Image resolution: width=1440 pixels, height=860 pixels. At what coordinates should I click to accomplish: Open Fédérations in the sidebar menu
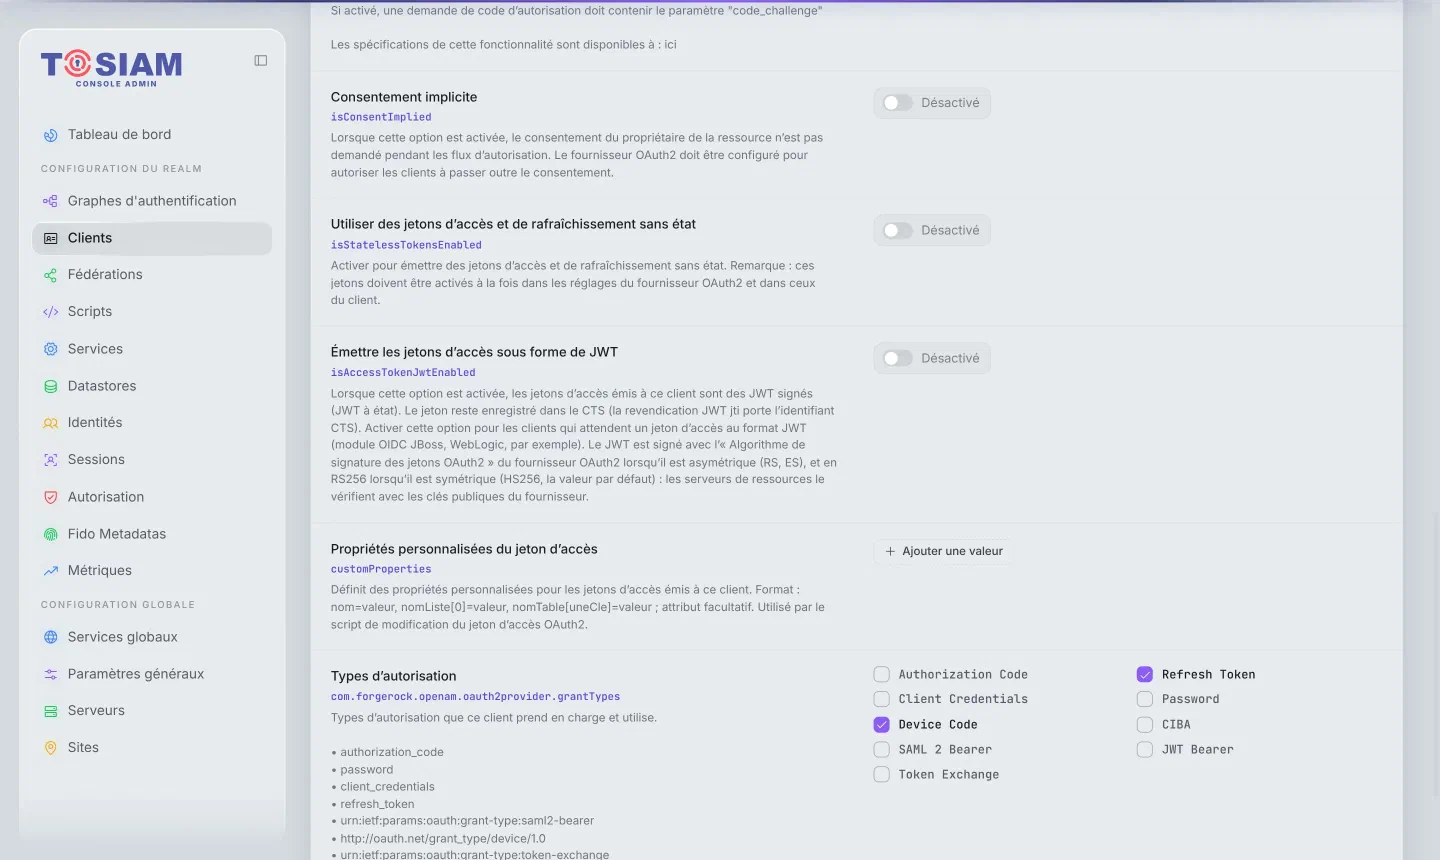pos(152,275)
